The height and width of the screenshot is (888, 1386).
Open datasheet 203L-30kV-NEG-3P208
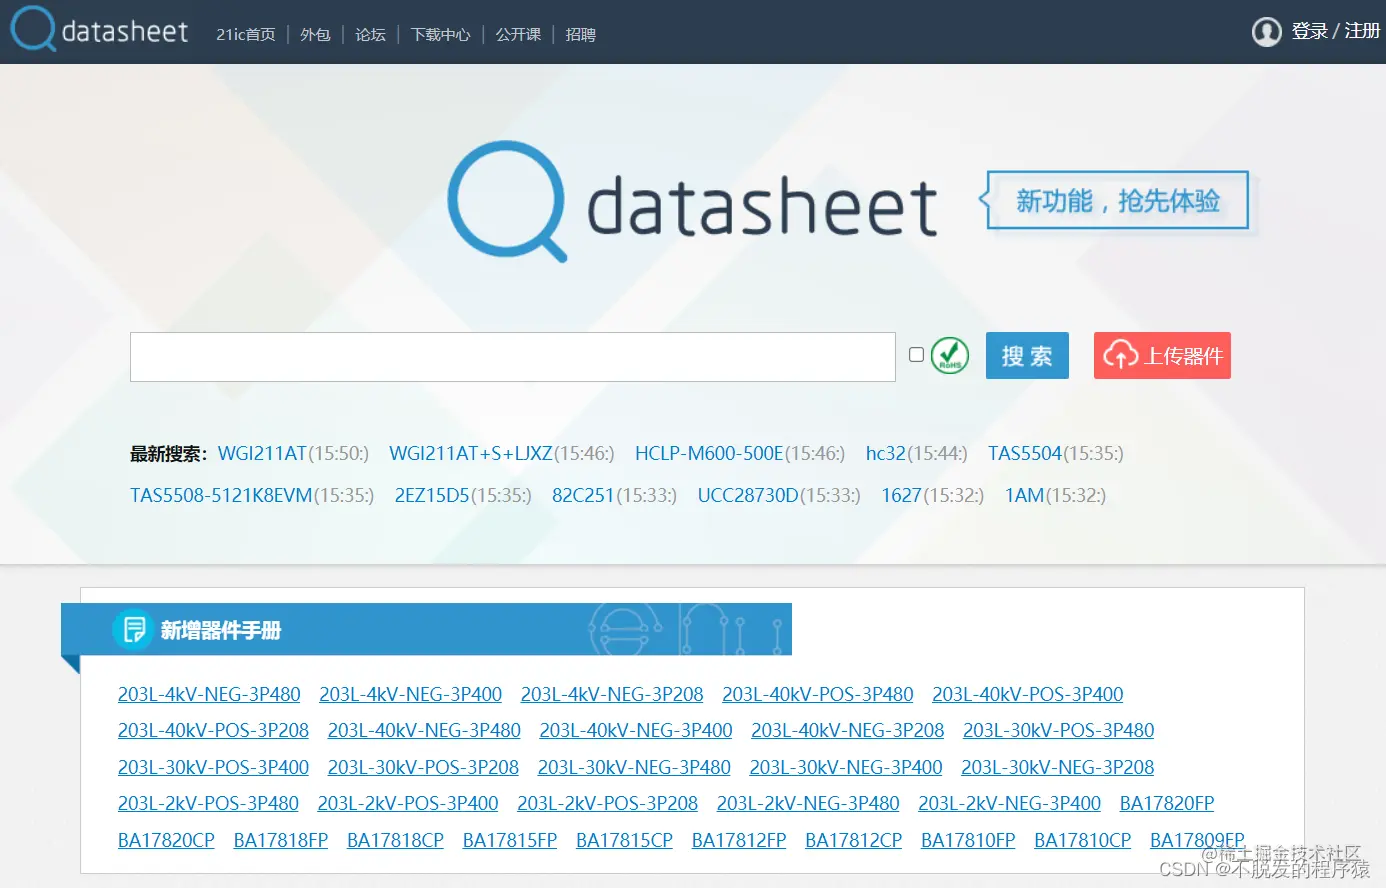tap(1058, 767)
